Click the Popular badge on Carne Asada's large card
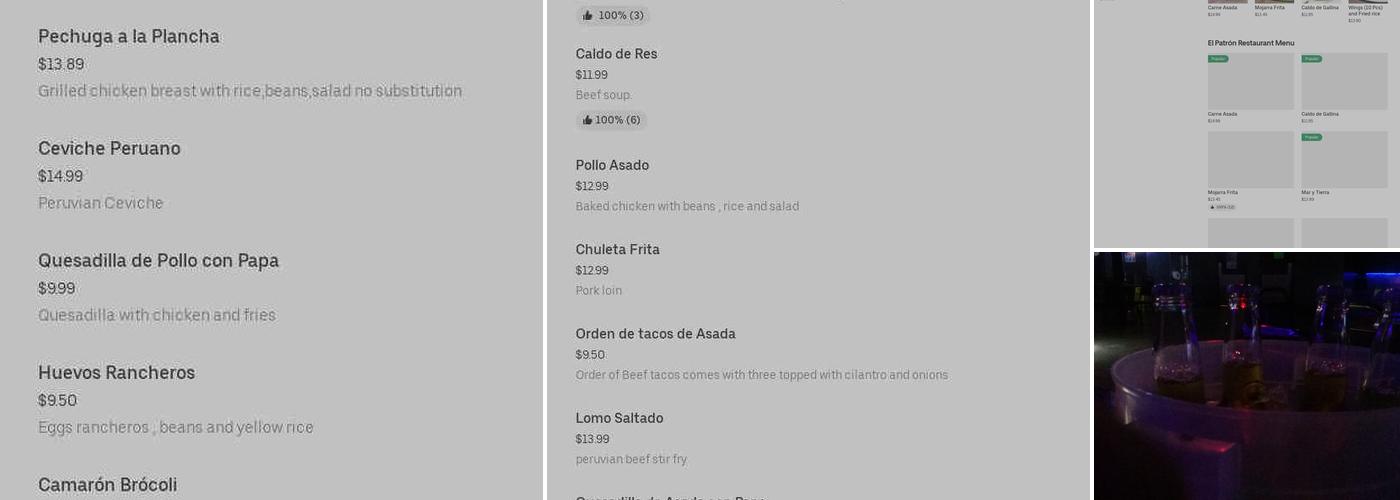 [x=1218, y=59]
